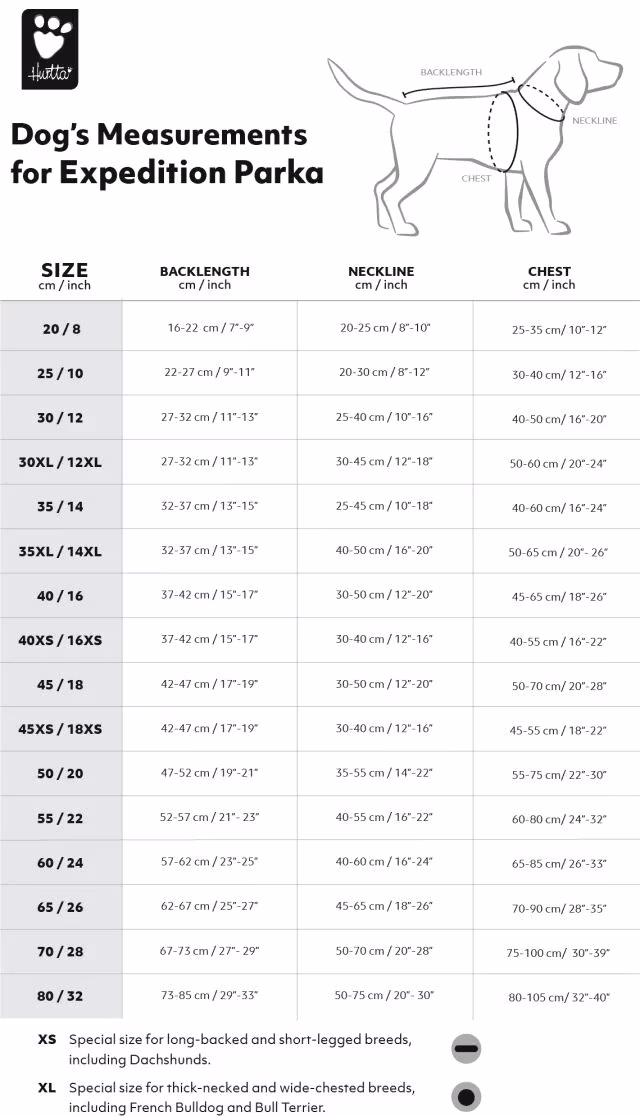This screenshot has width=640, height=1116.
Task: Click the NECKLINE label beside the dog's neck
Action: tap(594, 121)
